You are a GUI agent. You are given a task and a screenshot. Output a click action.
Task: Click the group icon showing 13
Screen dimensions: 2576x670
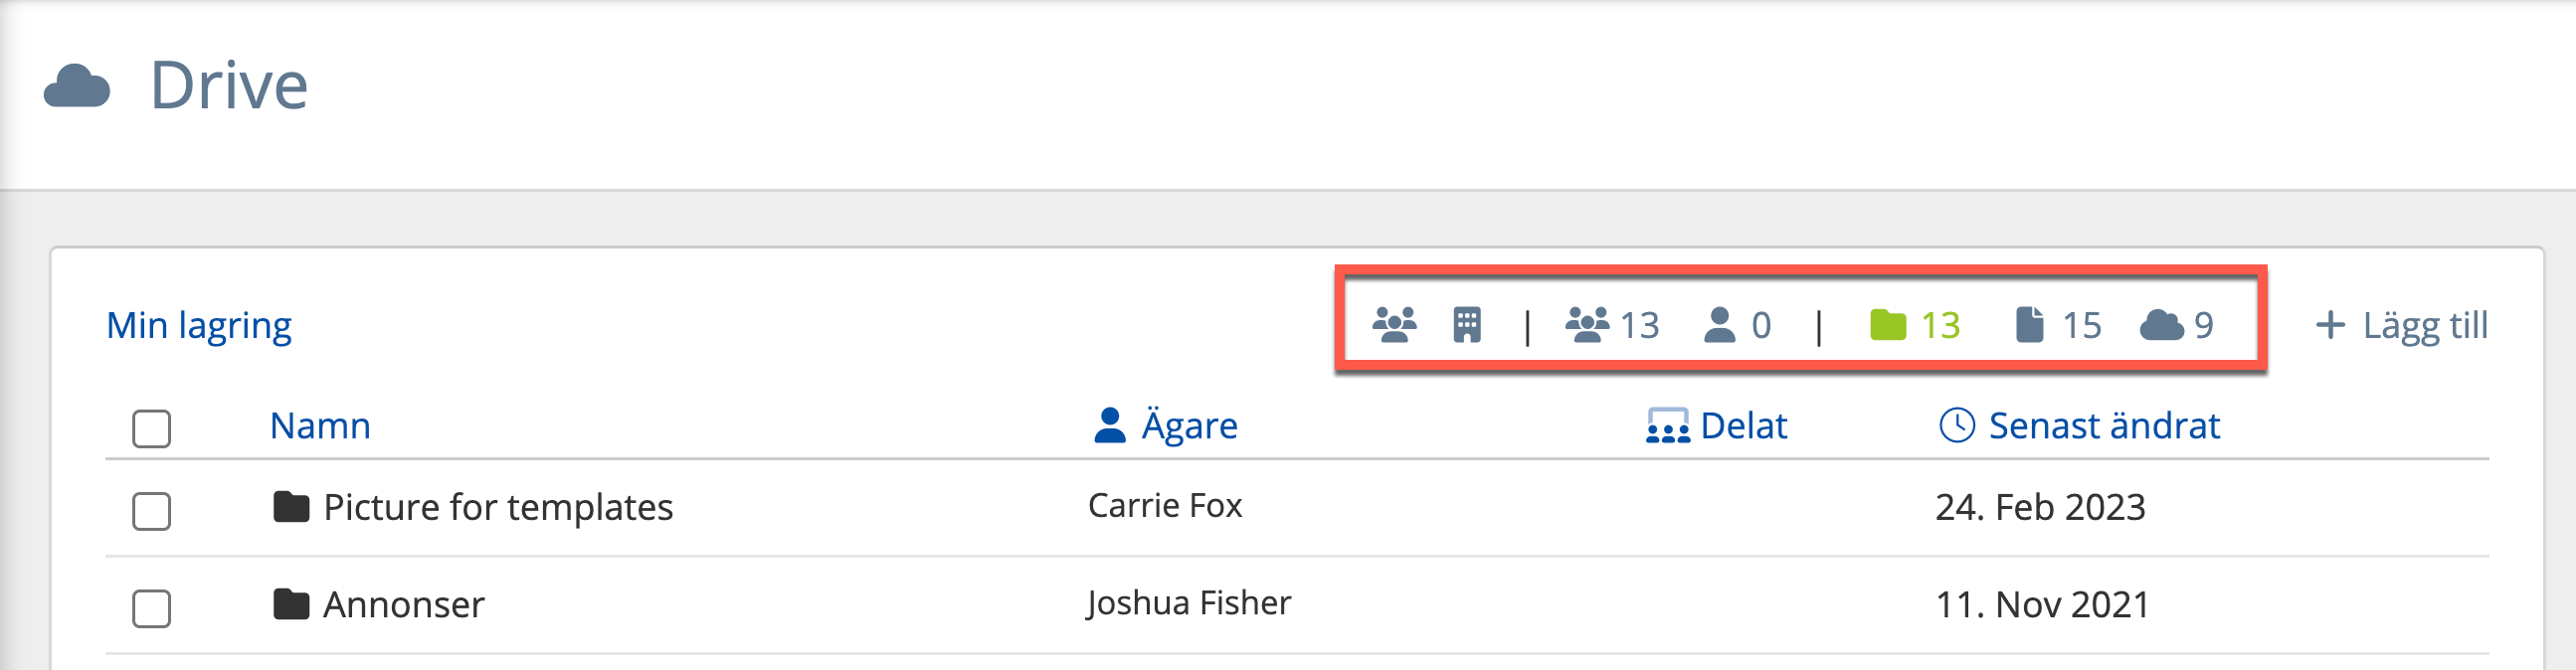(1587, 325)
